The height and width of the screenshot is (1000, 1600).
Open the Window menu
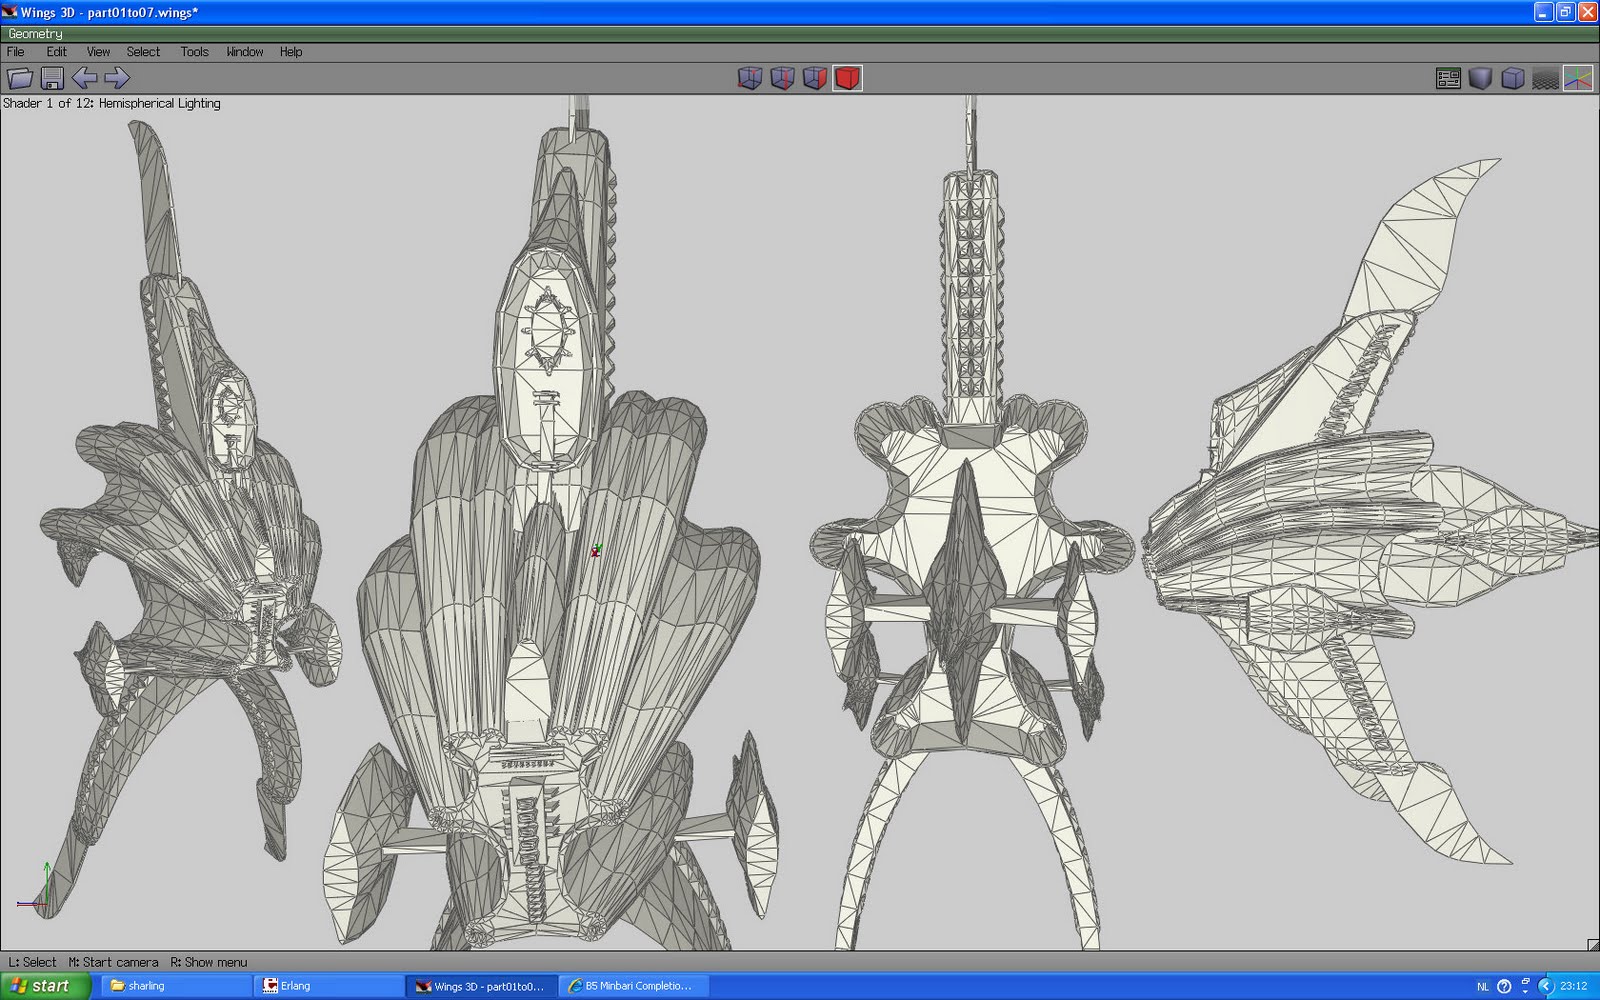coord(244,52)
